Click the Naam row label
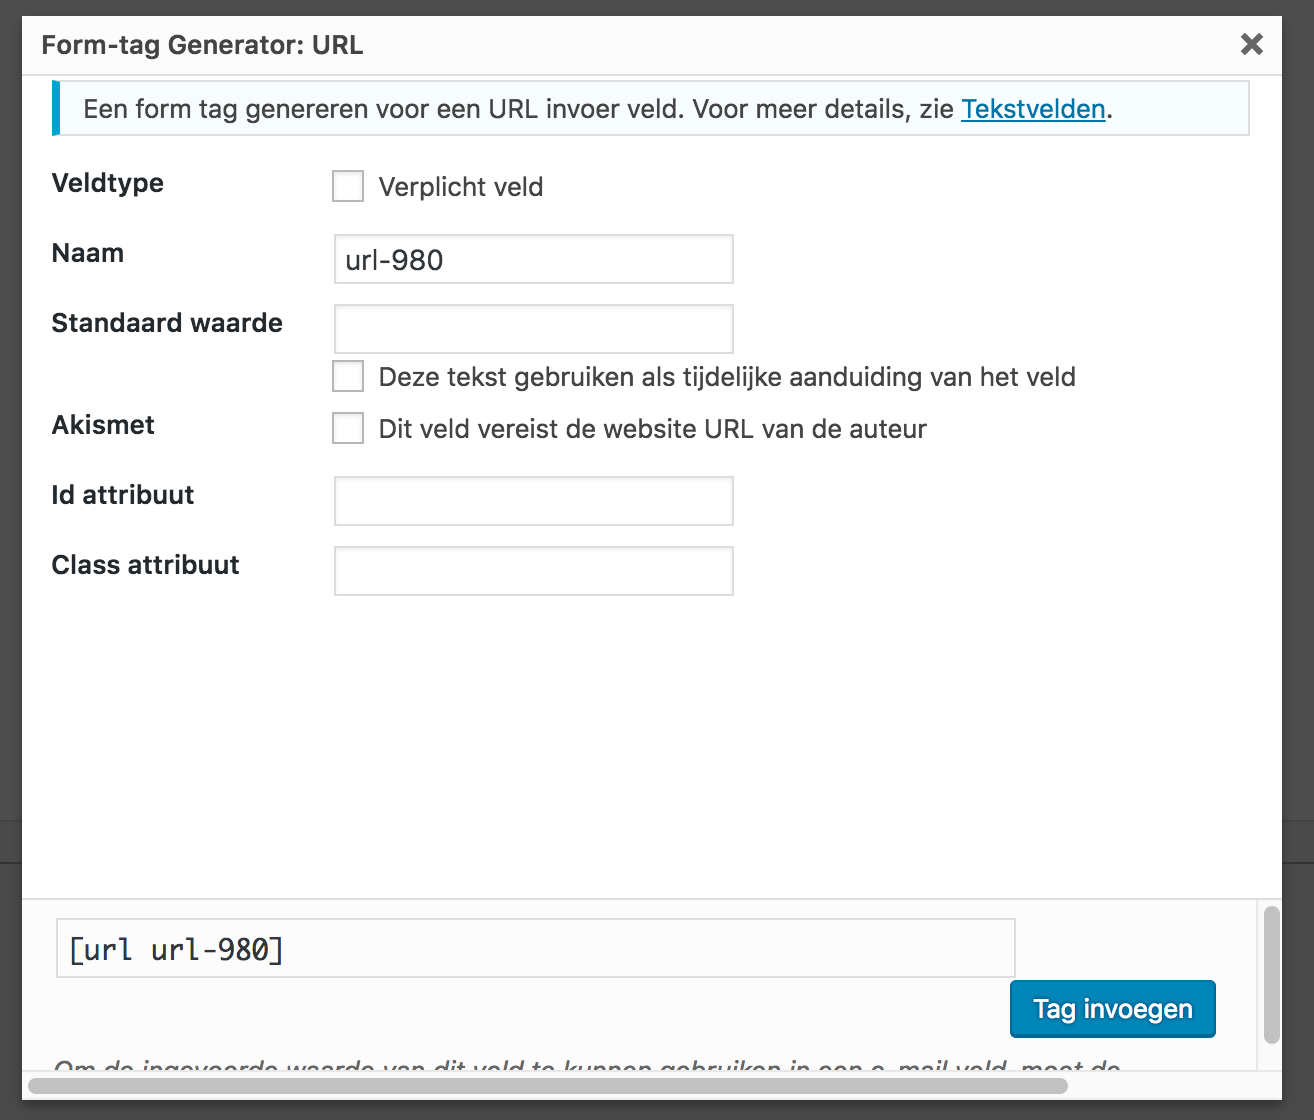Viewport: 1314px width, 1120px height. (x=88, y=253)
